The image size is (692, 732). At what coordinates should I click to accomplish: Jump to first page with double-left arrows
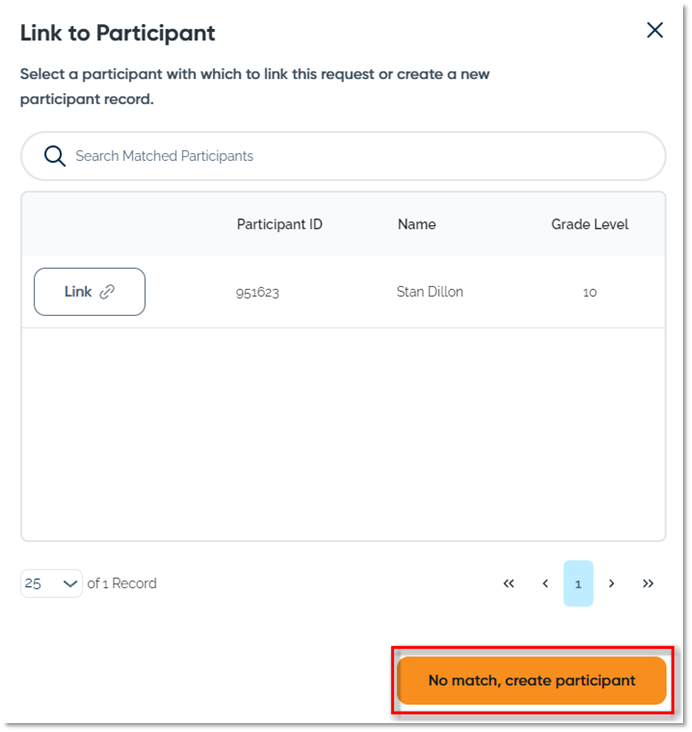[x=508, y=584]
